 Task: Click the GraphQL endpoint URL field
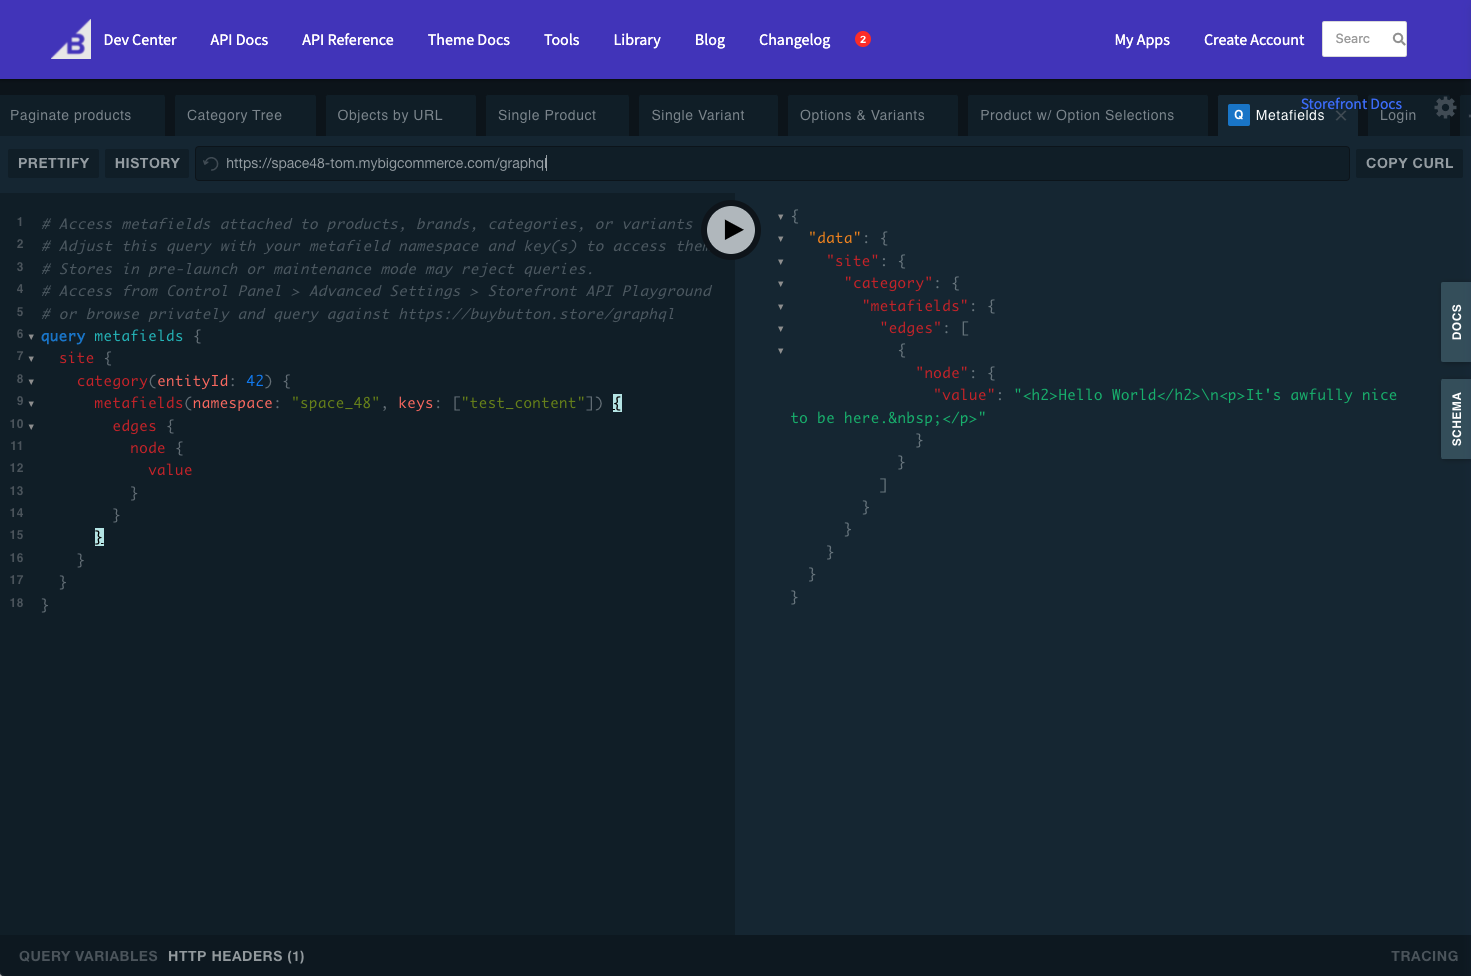tap(772, 163)
